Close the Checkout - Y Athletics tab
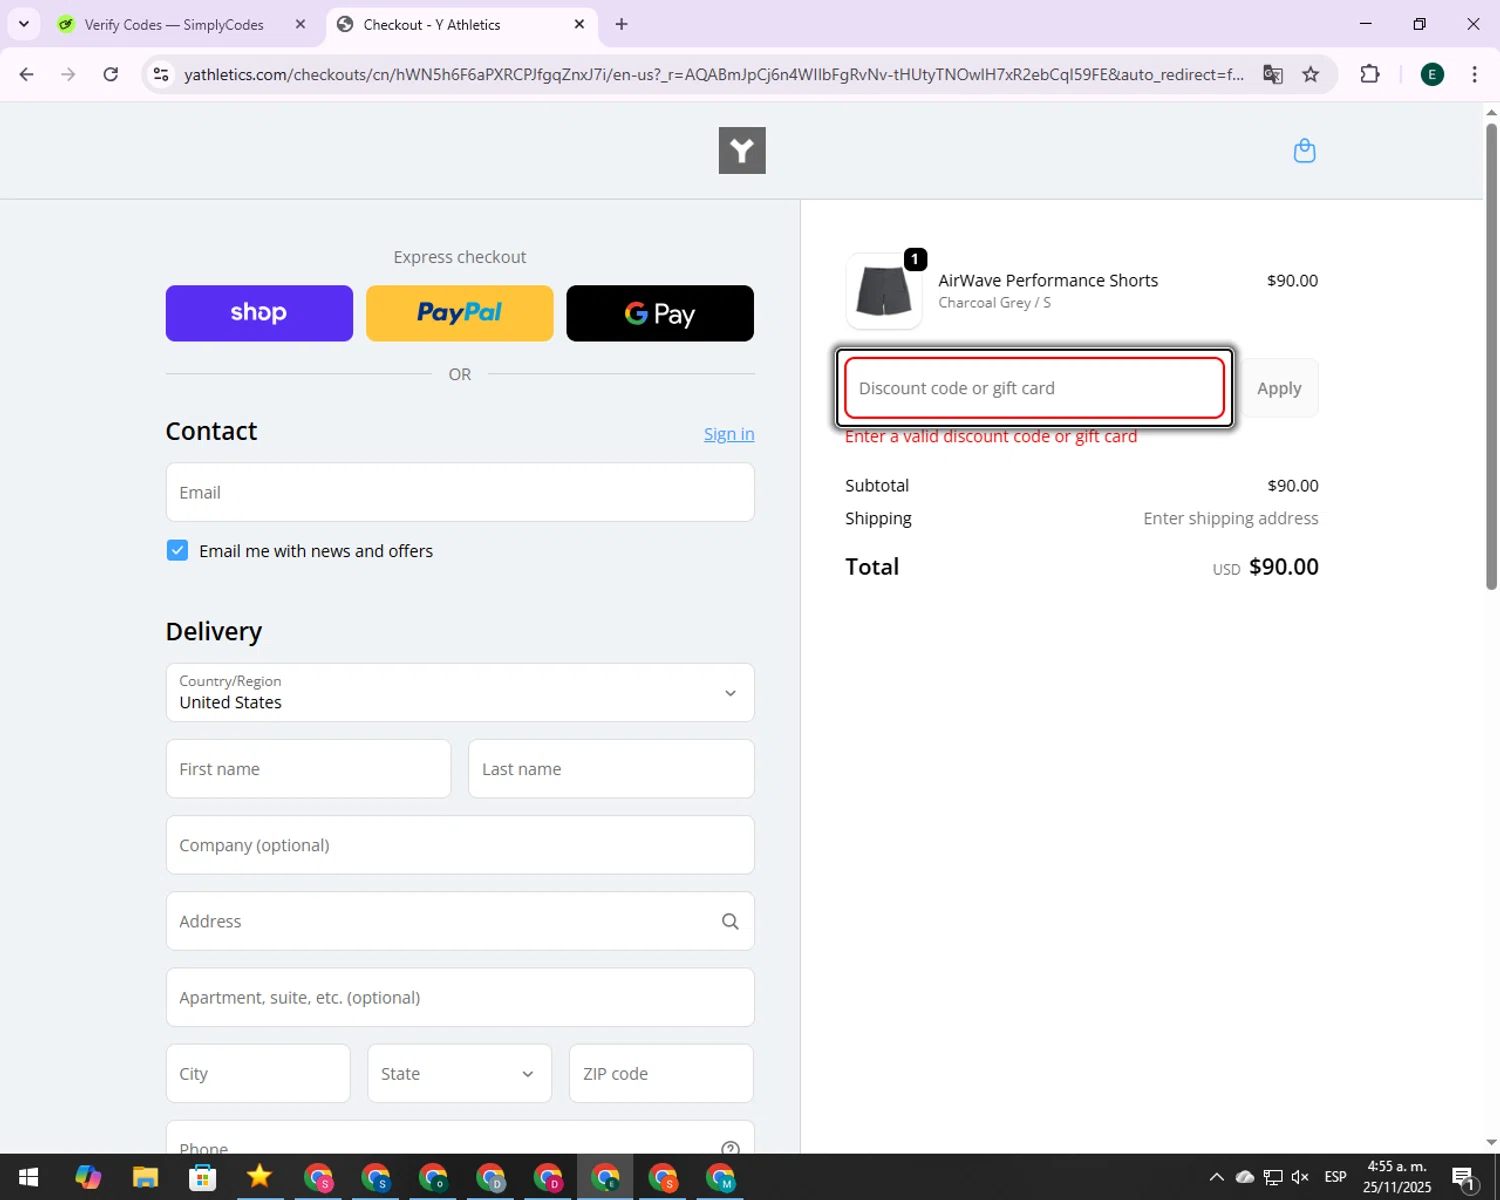Screen dimensions: 1500x1200 (579, 24)
